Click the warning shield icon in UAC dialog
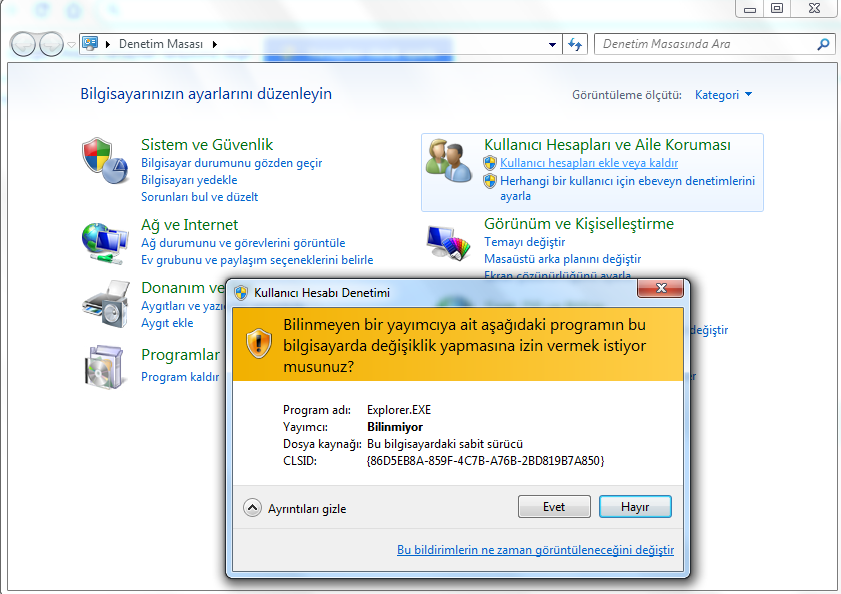This screenshot has width=841, height=594. coord(259,343)
